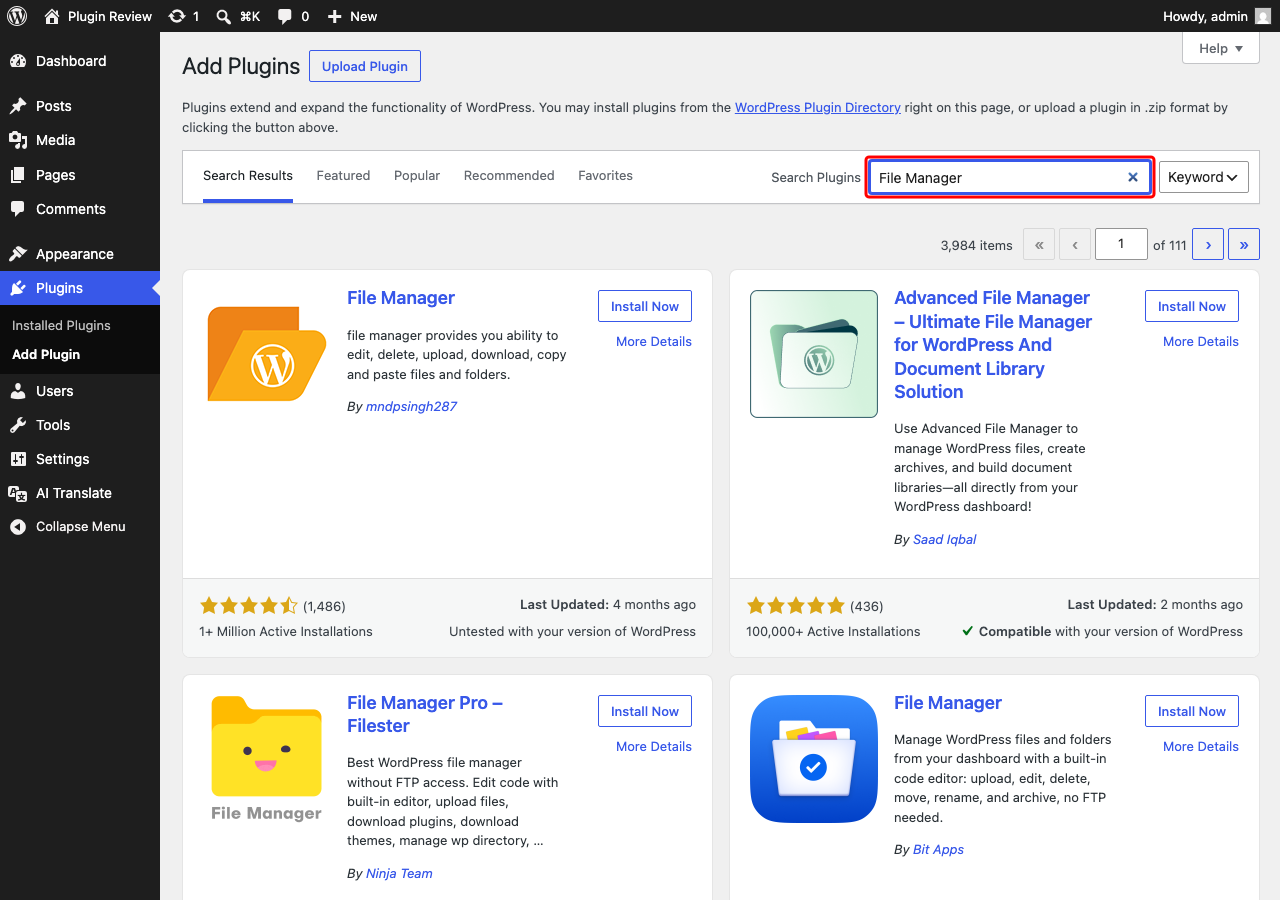Click the orange File Manager plugin icon

tap(267, 353)
